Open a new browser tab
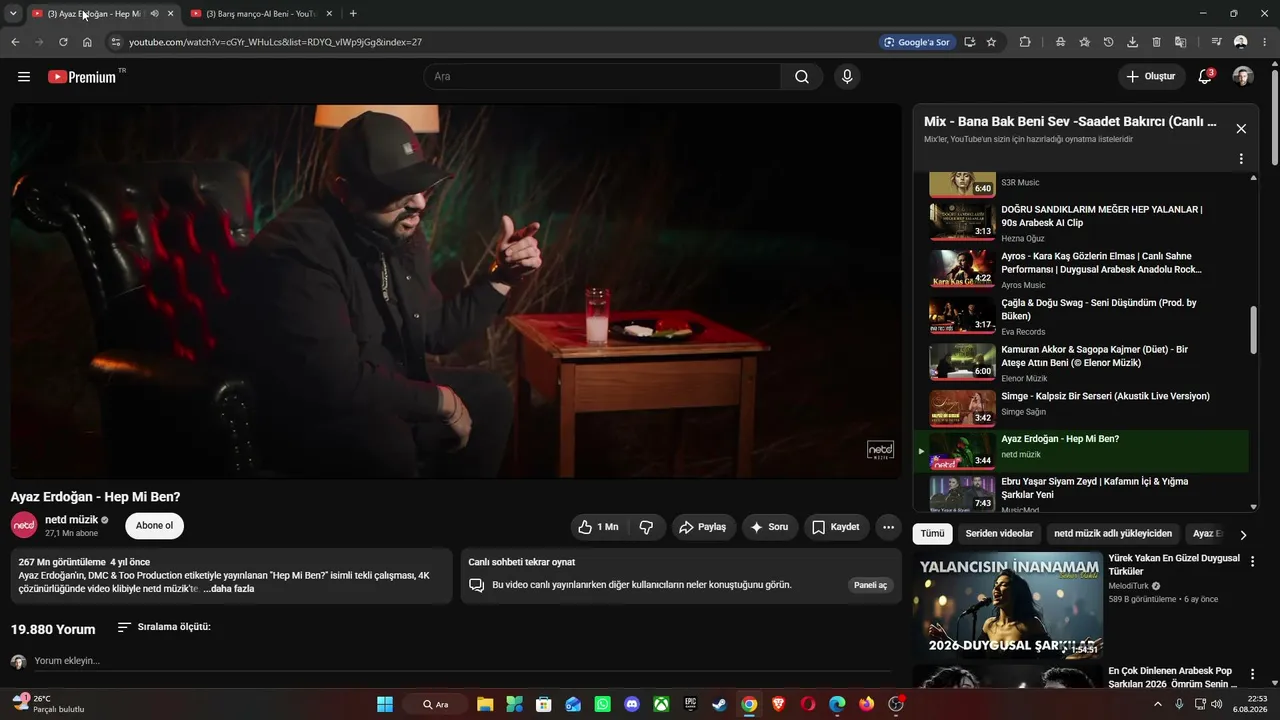1280x720 pixels. (353, 14)
